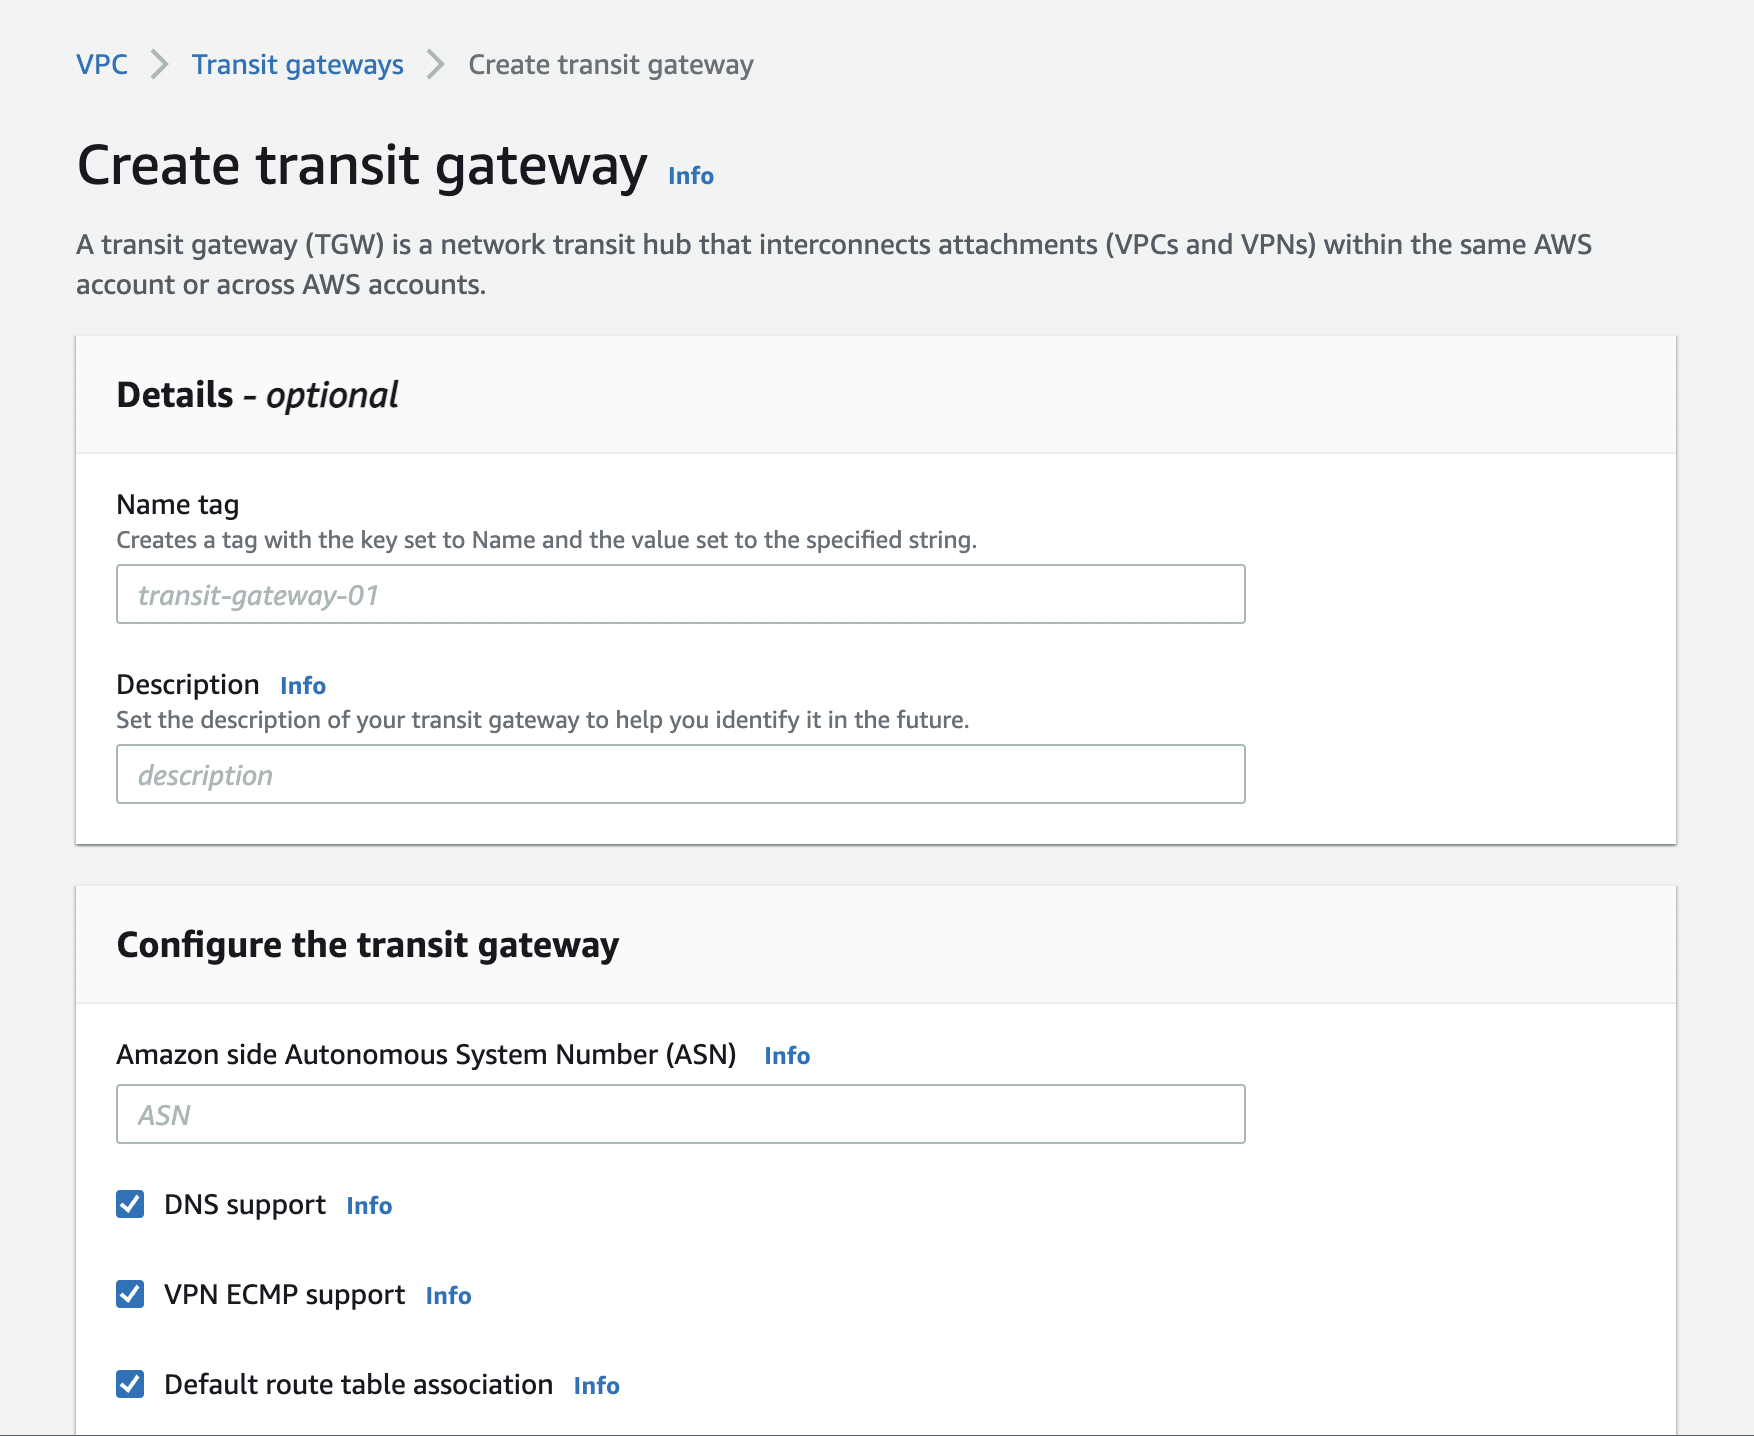Open Info link for DNS support
The height and width of the screenshot is (1436, 1754).
click(368, 1206)
